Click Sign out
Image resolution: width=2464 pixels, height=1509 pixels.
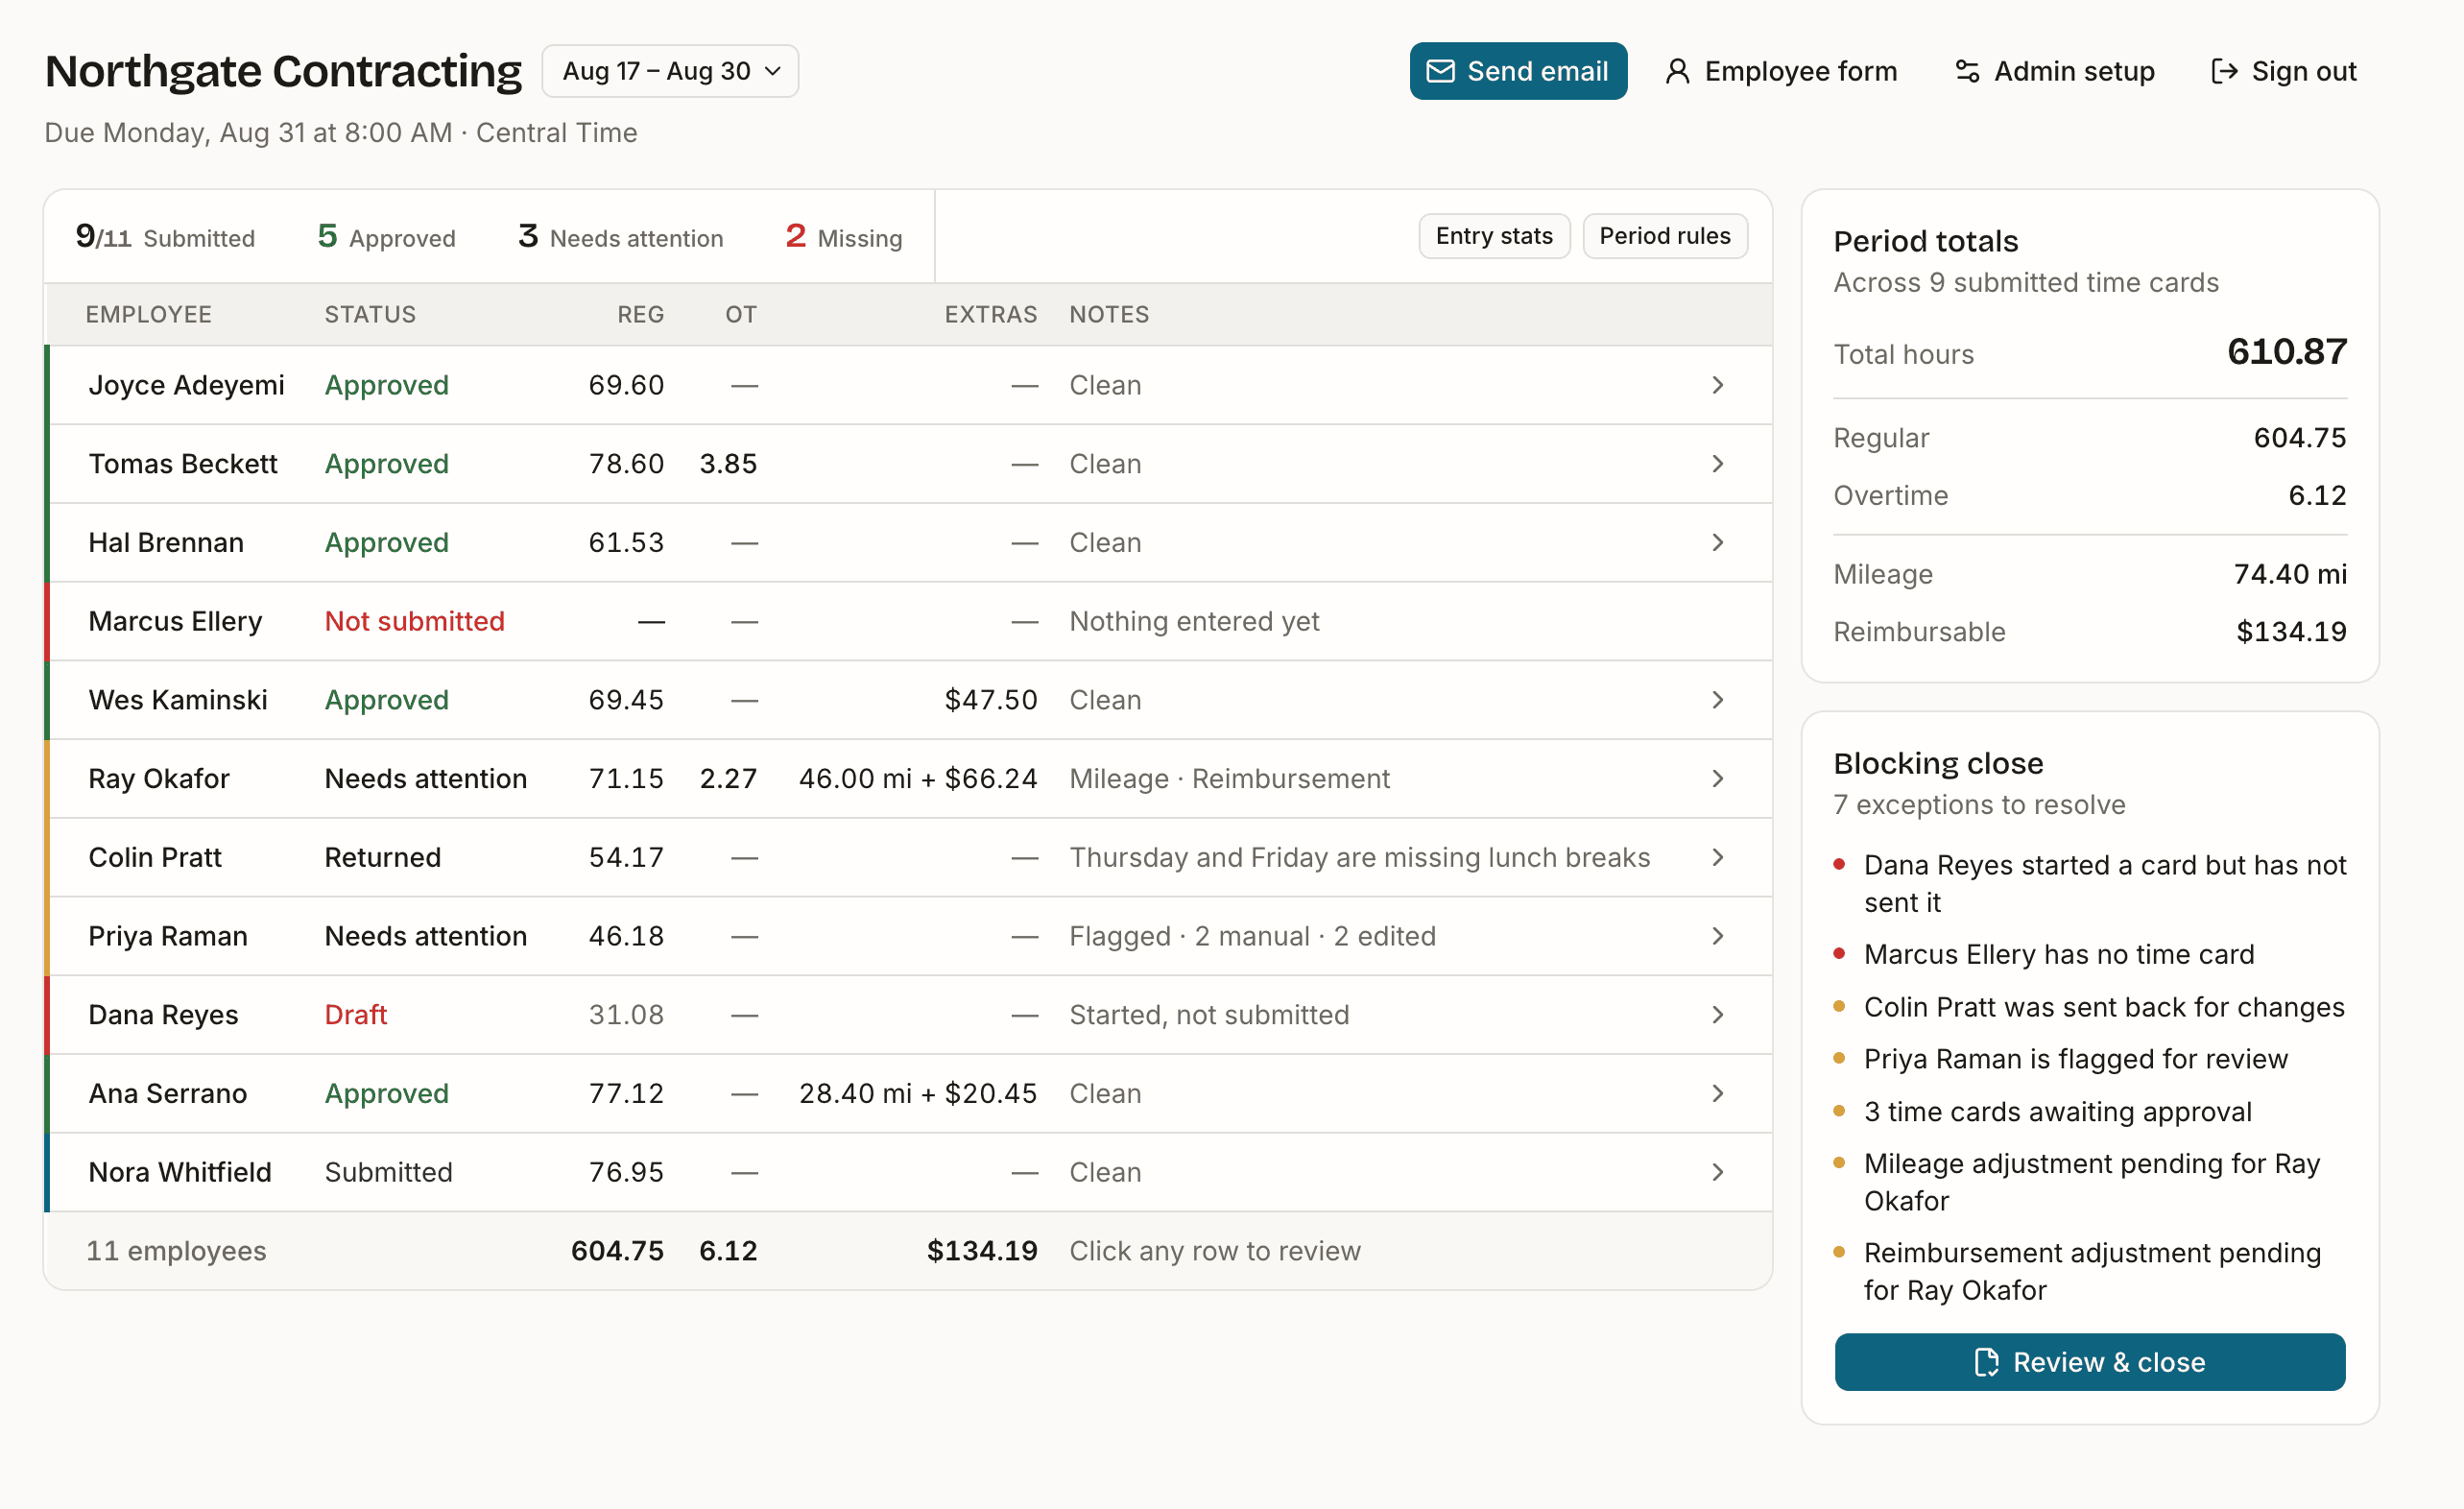(x=2284, y=71)
